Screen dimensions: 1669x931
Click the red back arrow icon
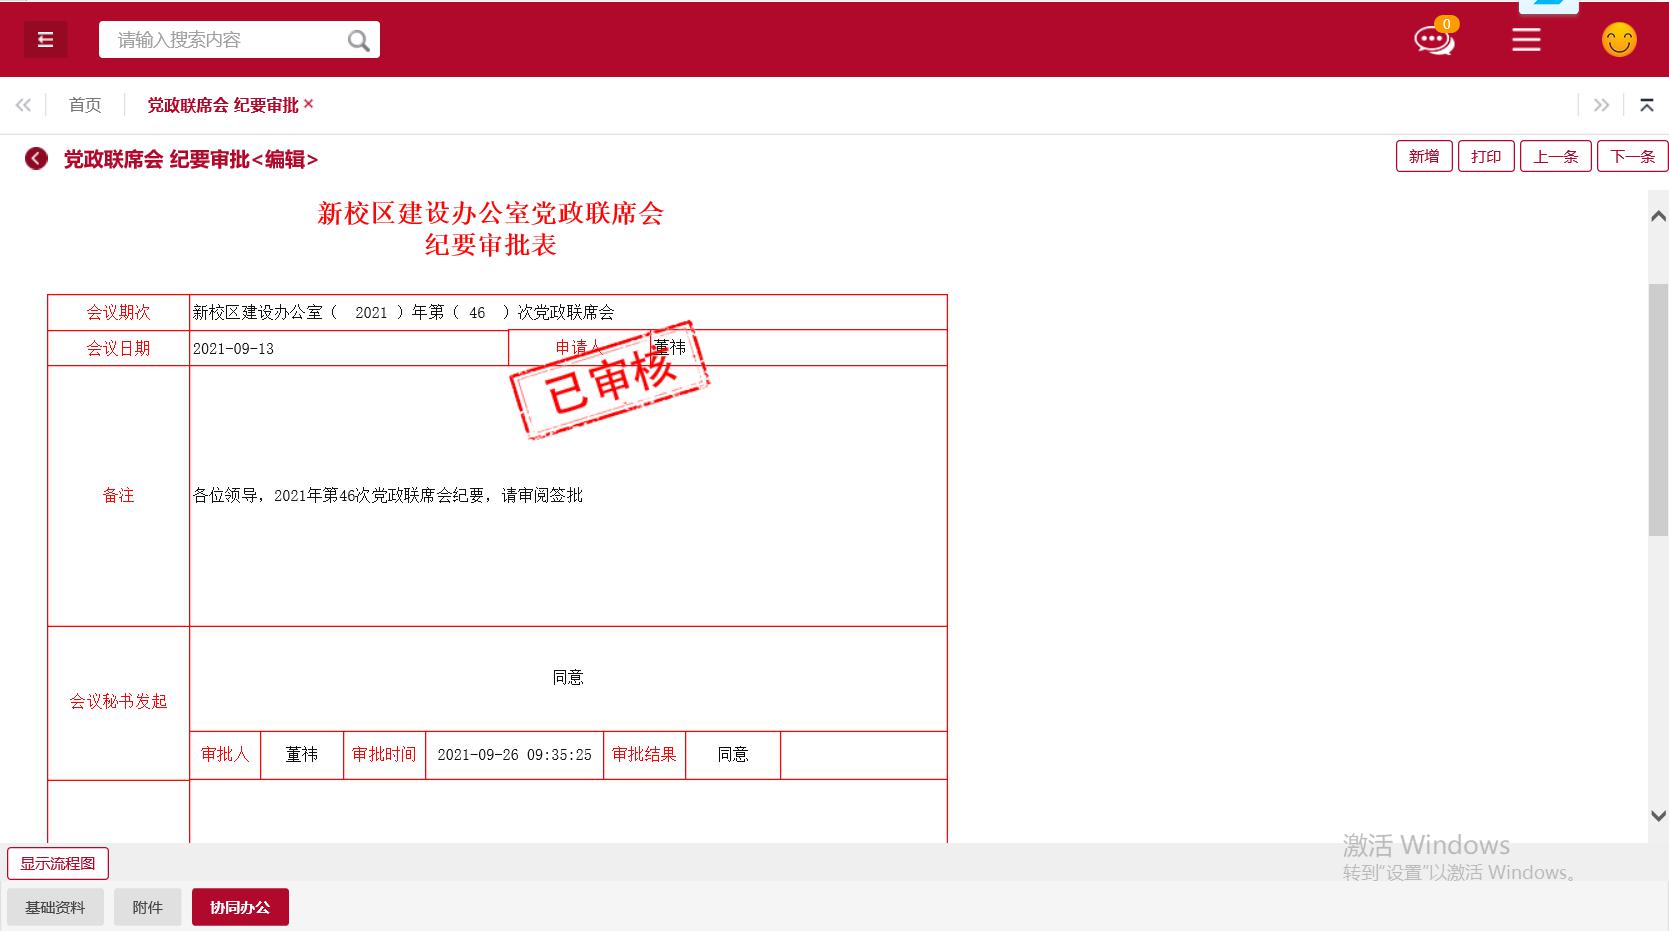(36, 159)
